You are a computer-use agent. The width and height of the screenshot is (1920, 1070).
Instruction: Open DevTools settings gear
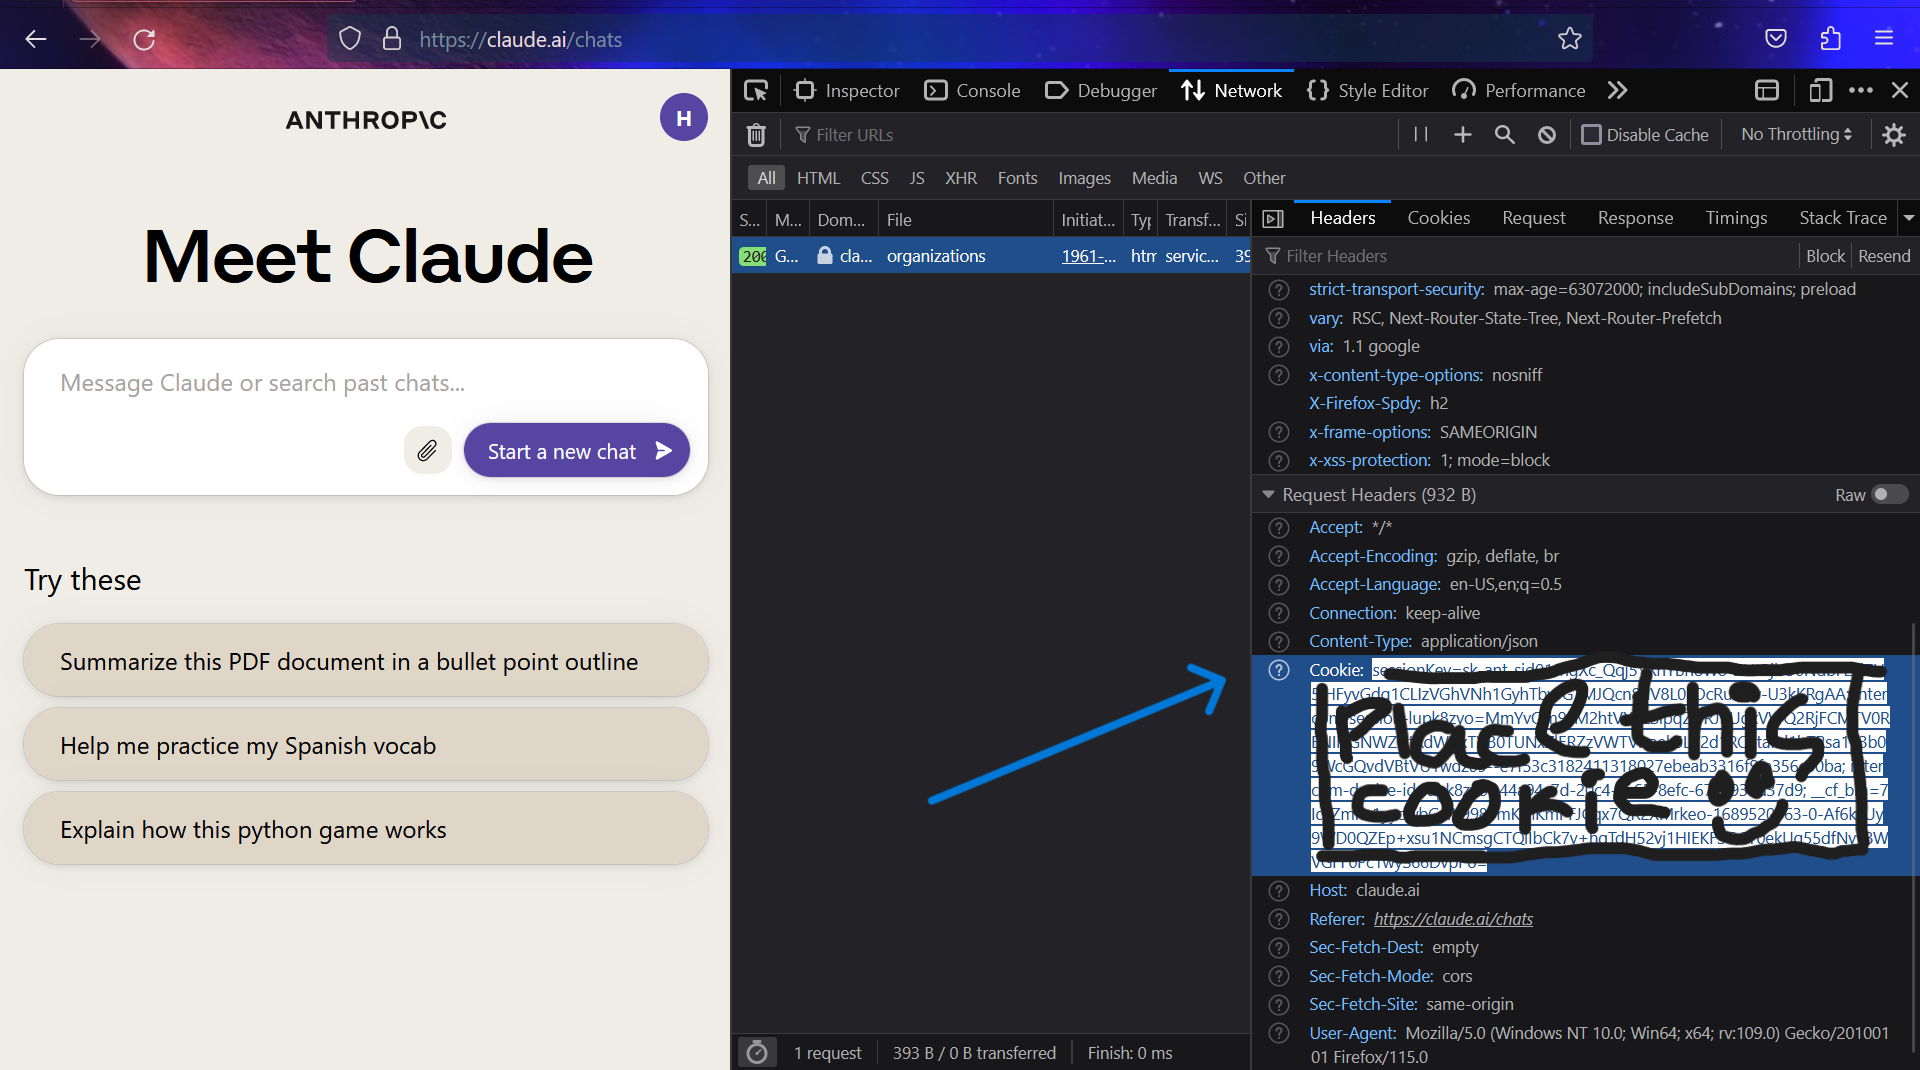(x=1894, y=134)
